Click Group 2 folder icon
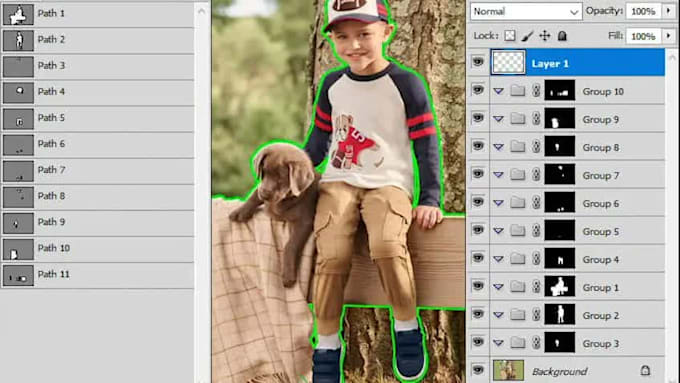The height and width of the screenshot is (383, 680). point(517,314)
